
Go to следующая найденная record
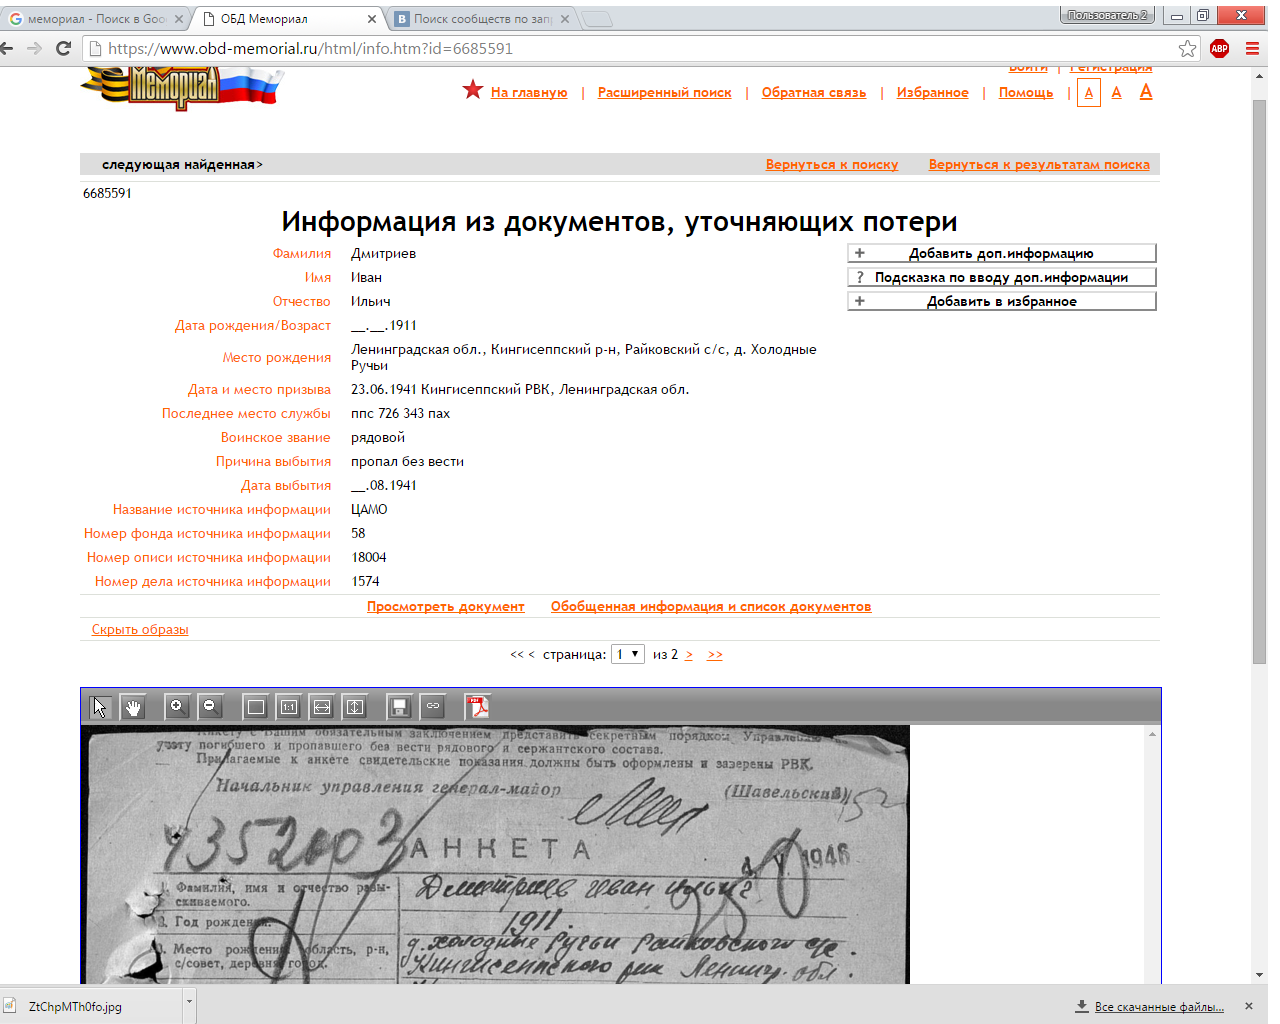182,165
